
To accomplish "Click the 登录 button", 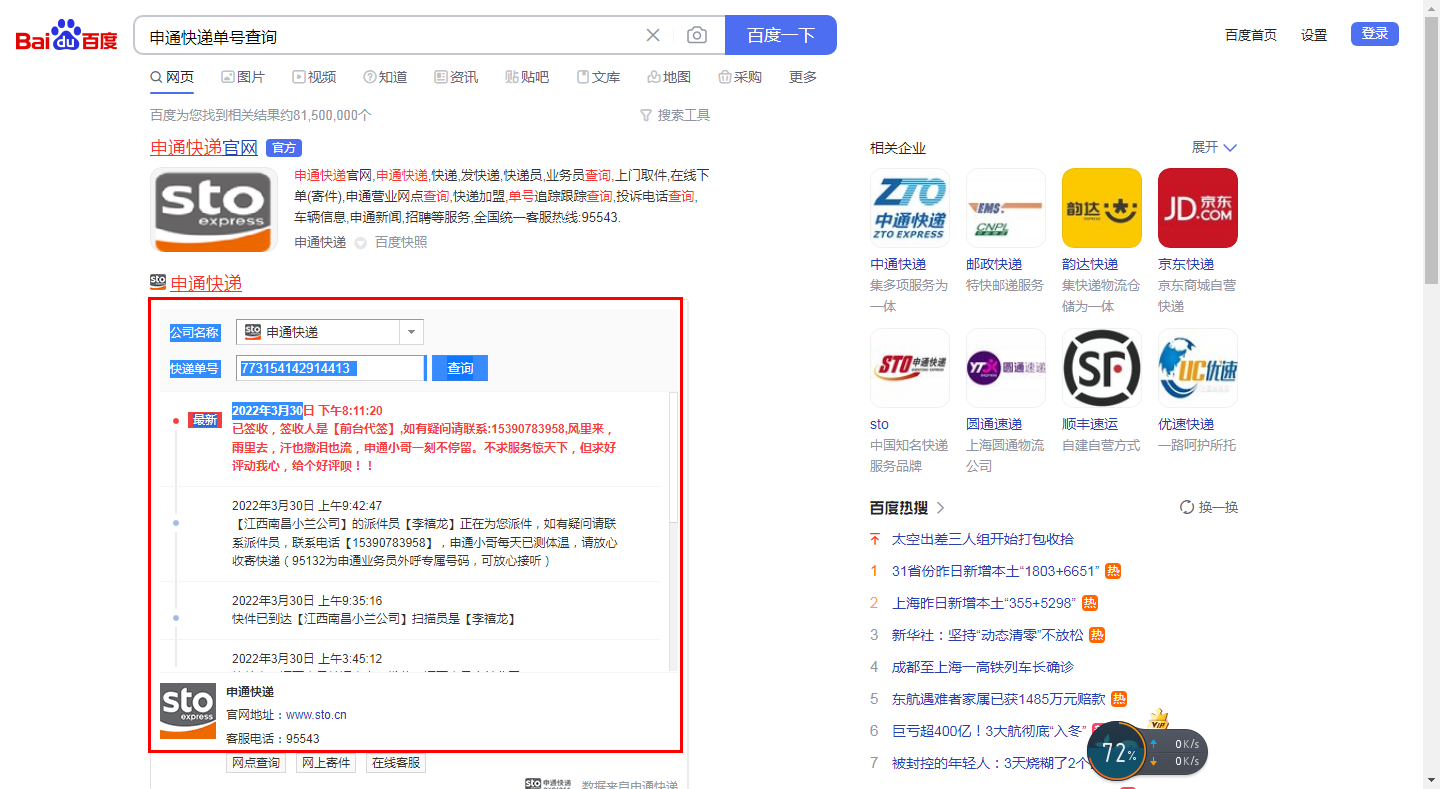I will pos(1375,34).
